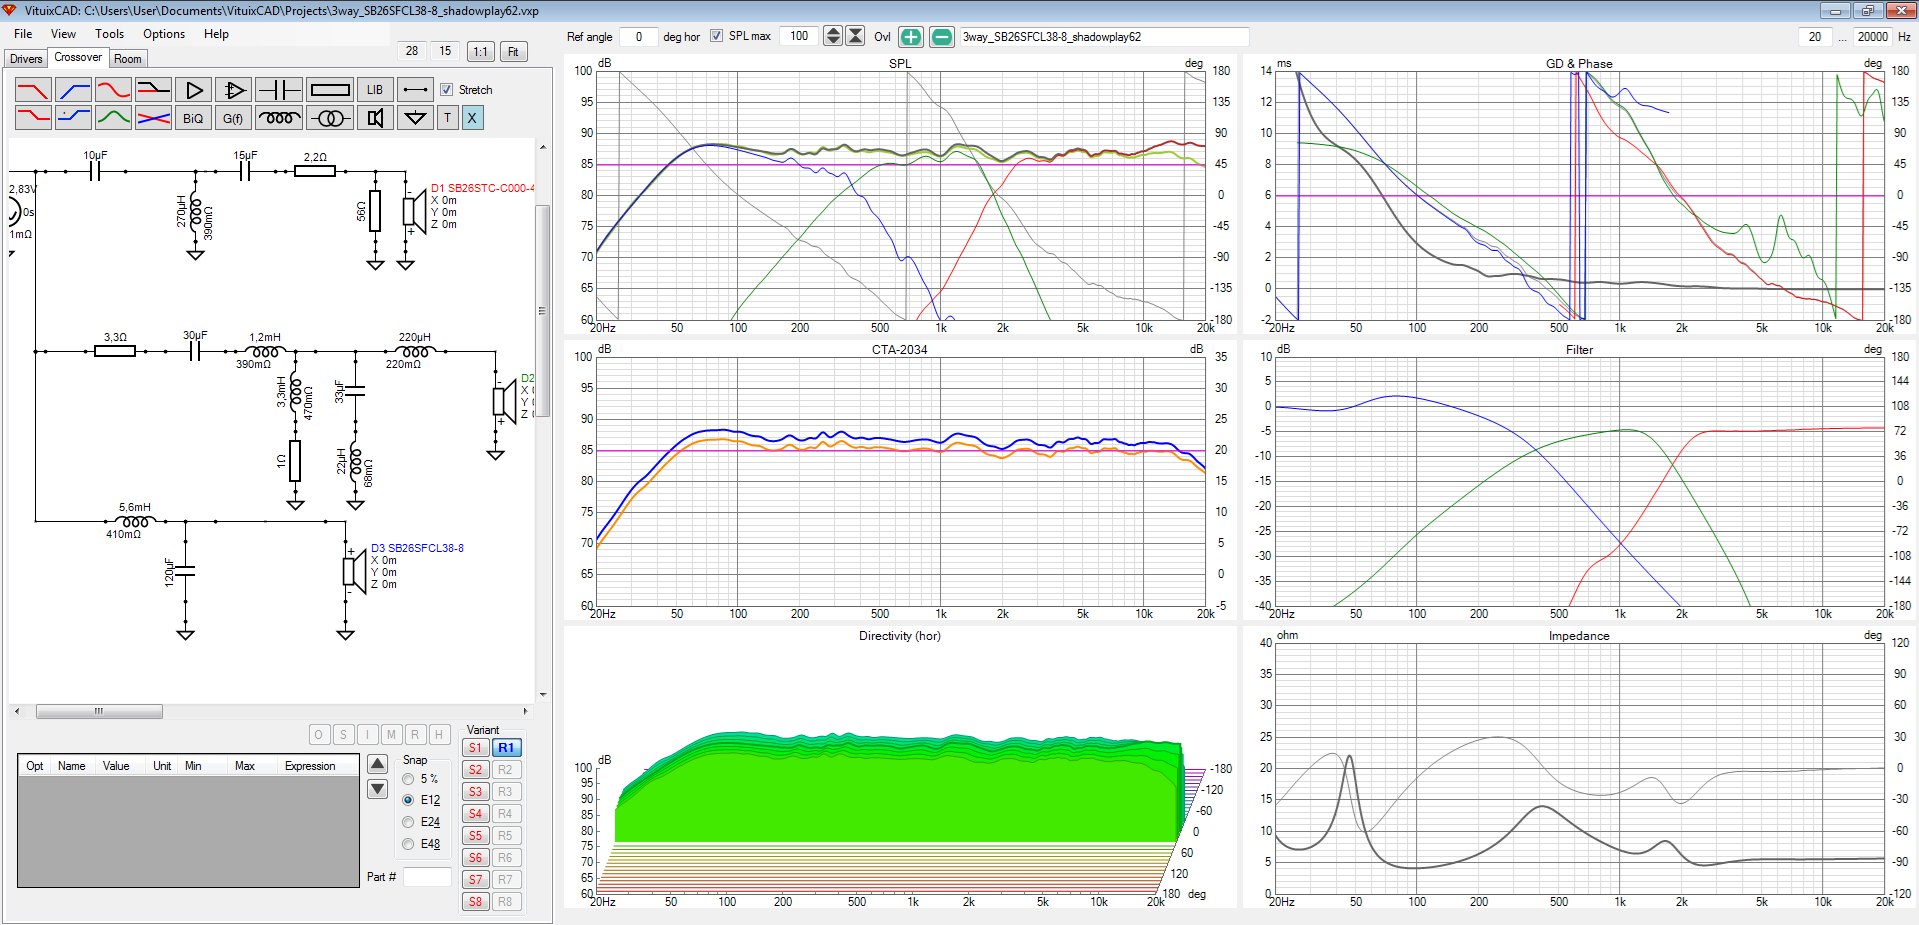Step SPL max with up-down arrows

point(832,36)
